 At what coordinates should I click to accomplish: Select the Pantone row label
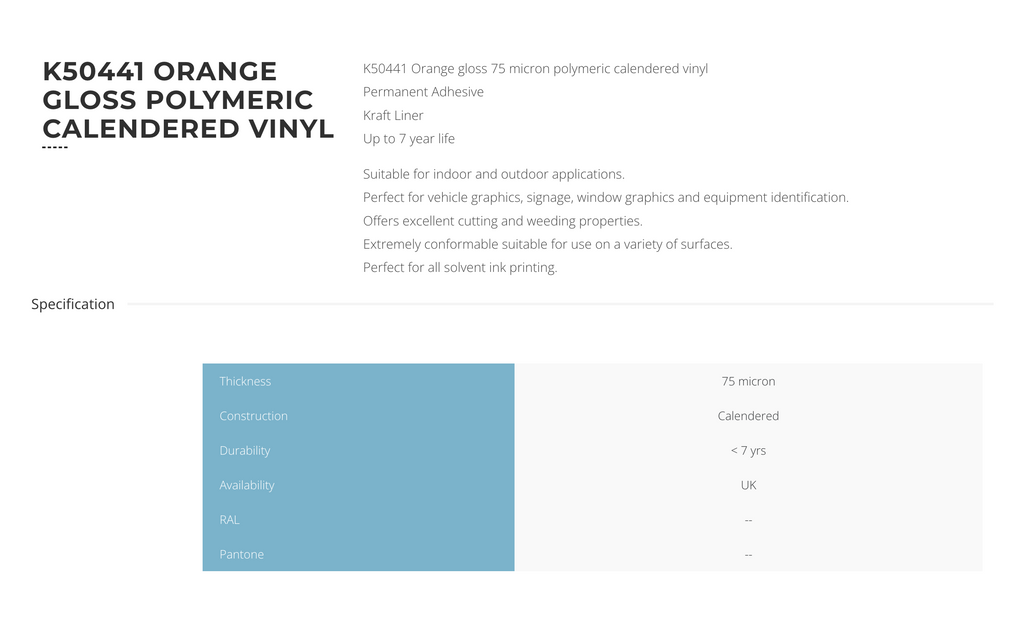coord(241,554)
